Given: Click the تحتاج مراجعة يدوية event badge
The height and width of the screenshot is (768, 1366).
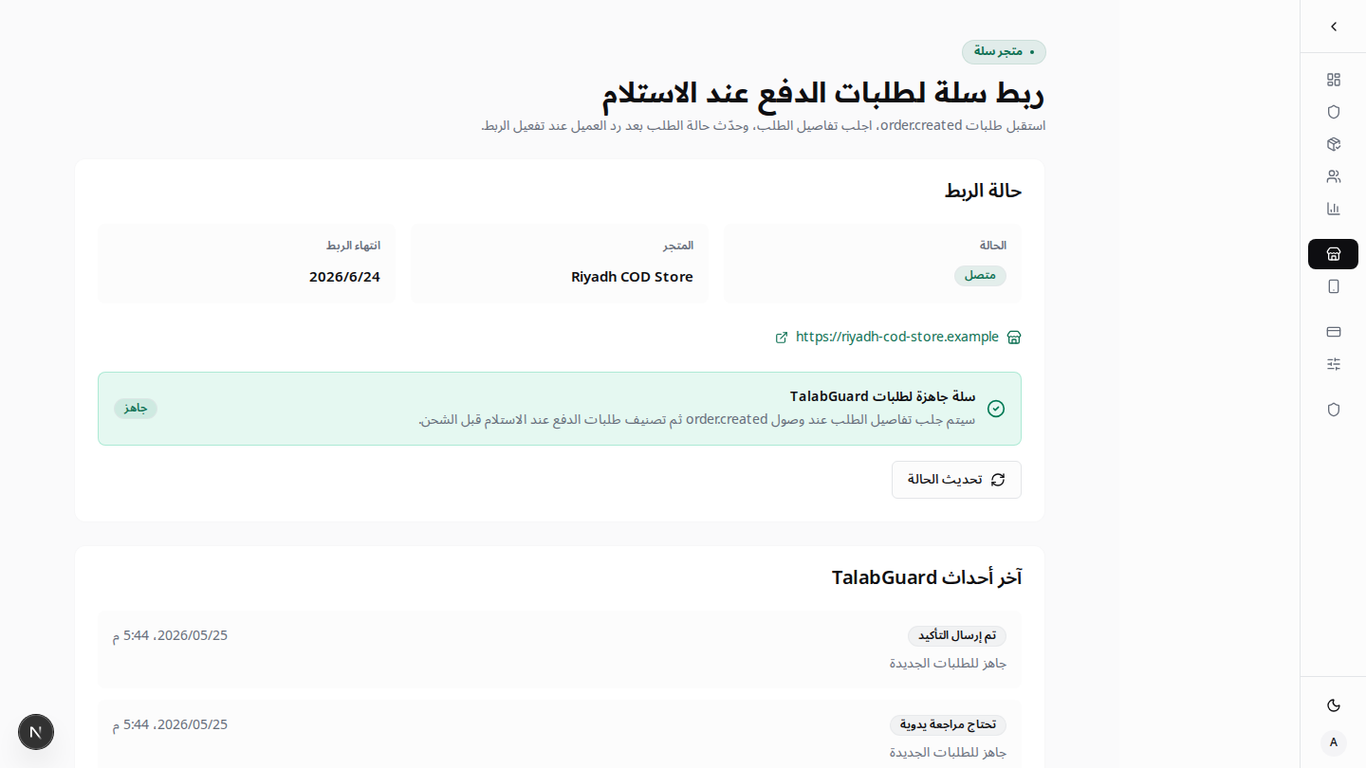Looking at the screenshot, I should pos(948,725).
